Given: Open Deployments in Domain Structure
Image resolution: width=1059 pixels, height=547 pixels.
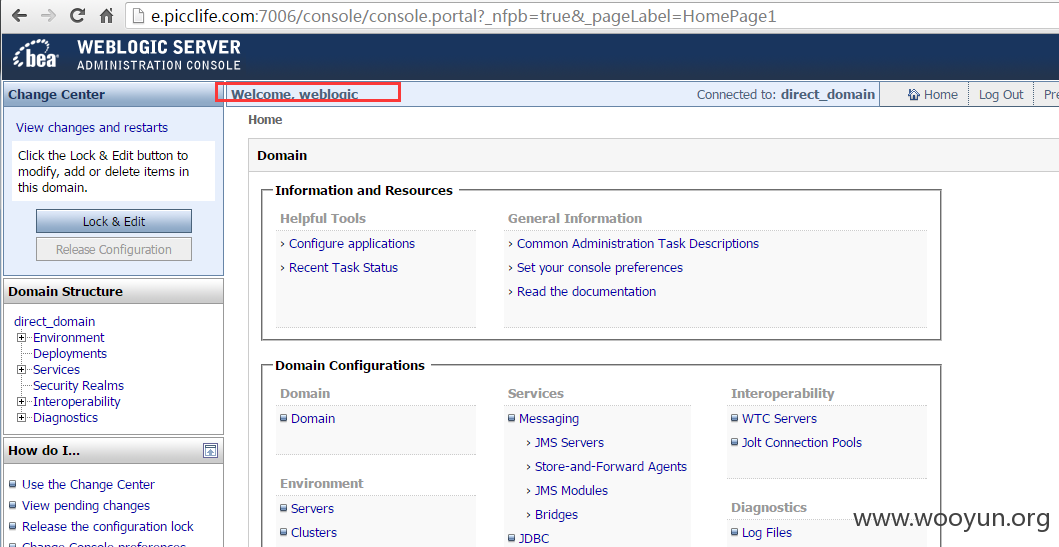Looking at the screenshot, I should (70, 353).
